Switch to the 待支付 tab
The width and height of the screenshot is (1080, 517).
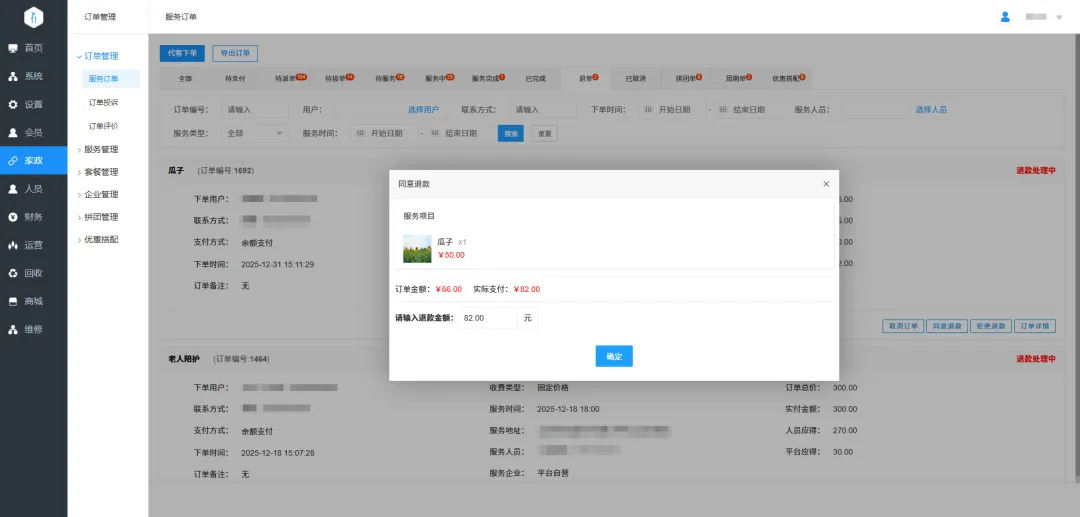point(235,78)
